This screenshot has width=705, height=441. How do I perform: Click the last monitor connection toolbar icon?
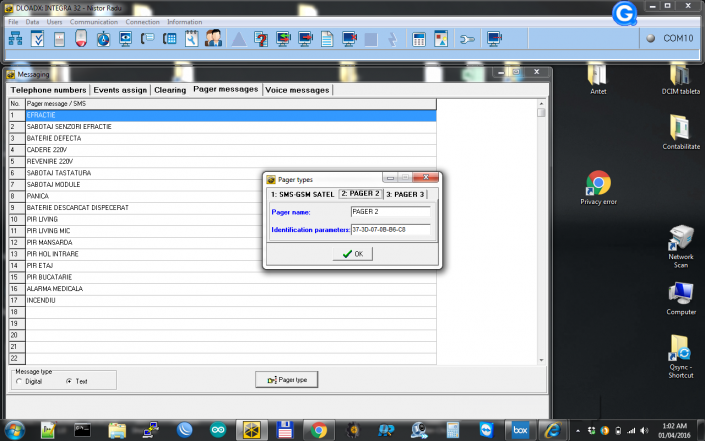494,39
